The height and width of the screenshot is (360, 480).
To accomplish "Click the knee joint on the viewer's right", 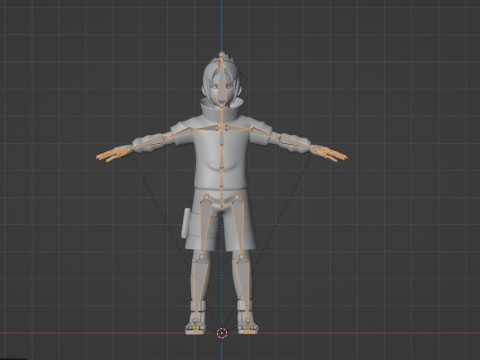I will tap(242, 258).
